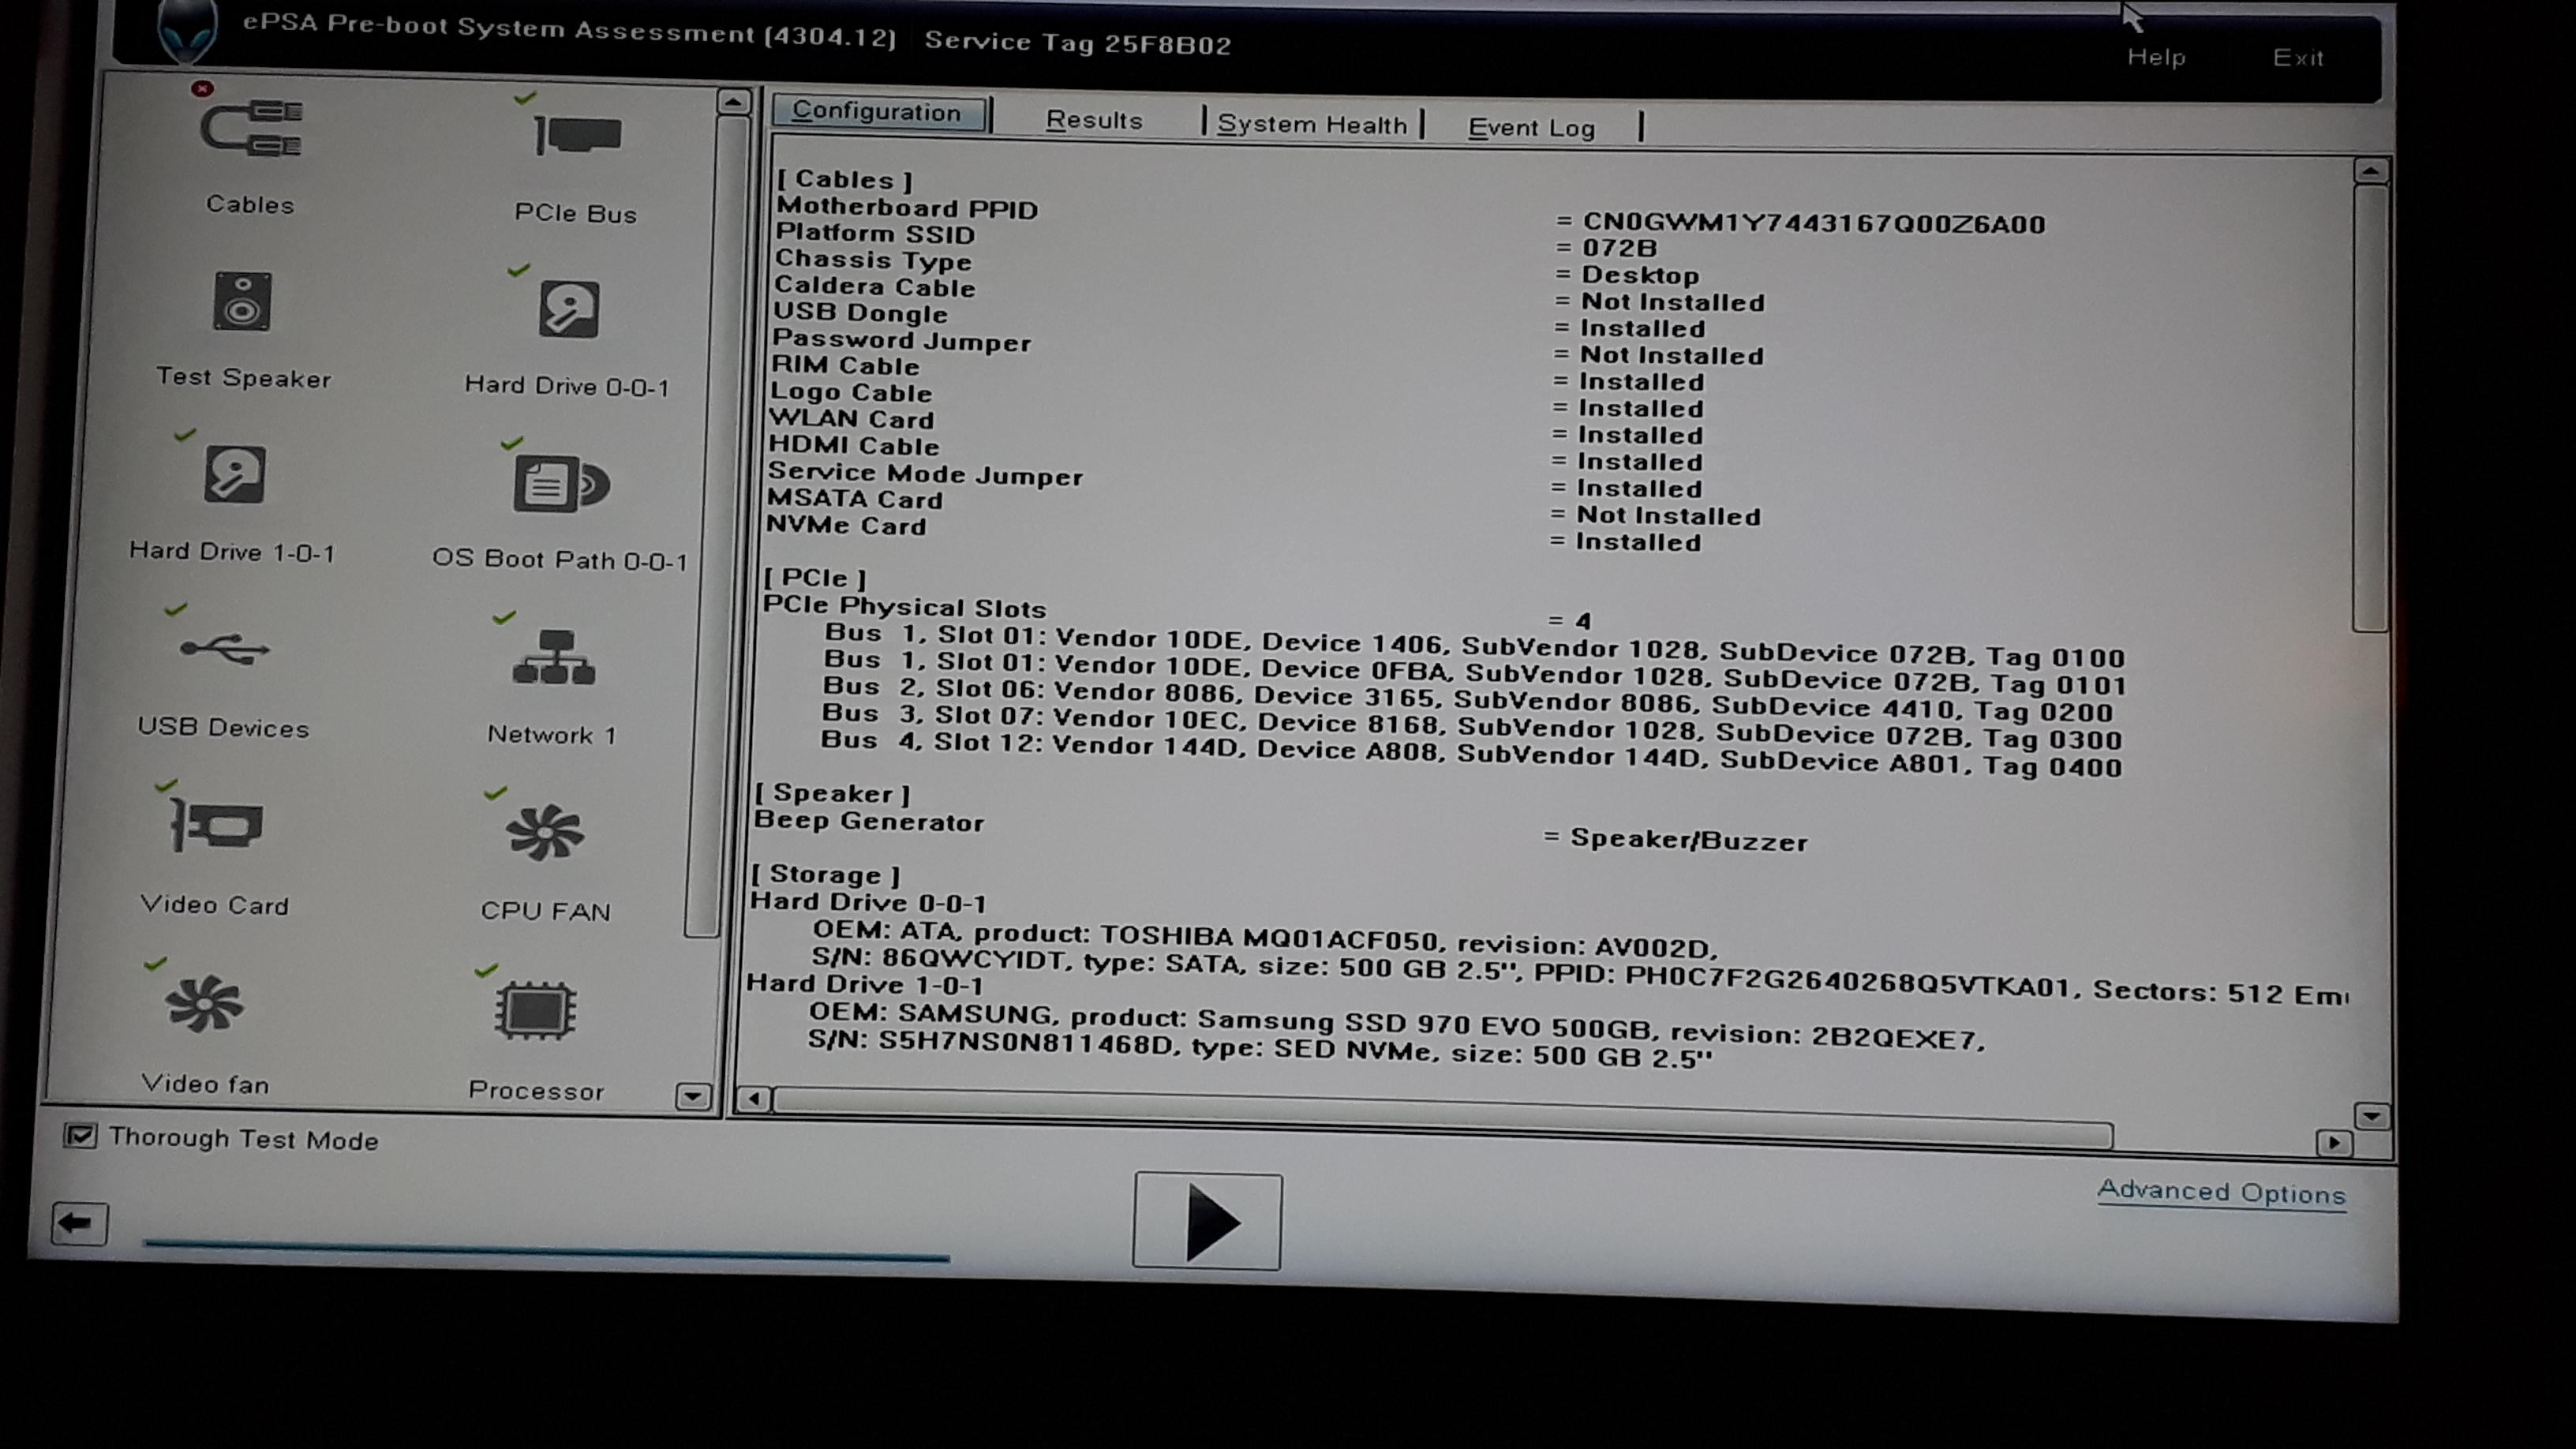Screen dimensions: 2576x1449
Task: Click the Beep Generator label
Action: click(869, 821)
